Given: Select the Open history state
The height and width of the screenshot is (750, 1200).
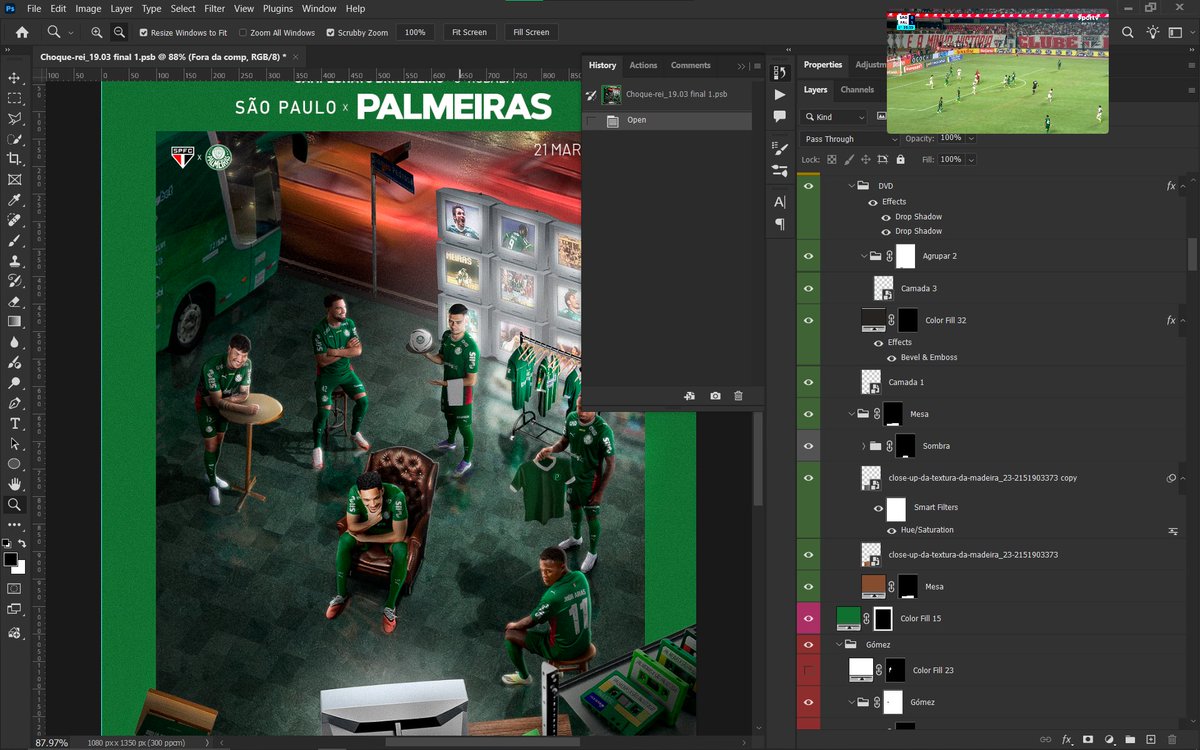Looking at the screenshot, I should [667, 120].
